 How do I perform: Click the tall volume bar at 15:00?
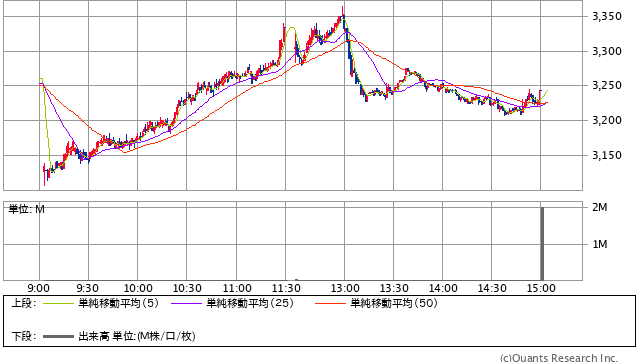(542, 244)
